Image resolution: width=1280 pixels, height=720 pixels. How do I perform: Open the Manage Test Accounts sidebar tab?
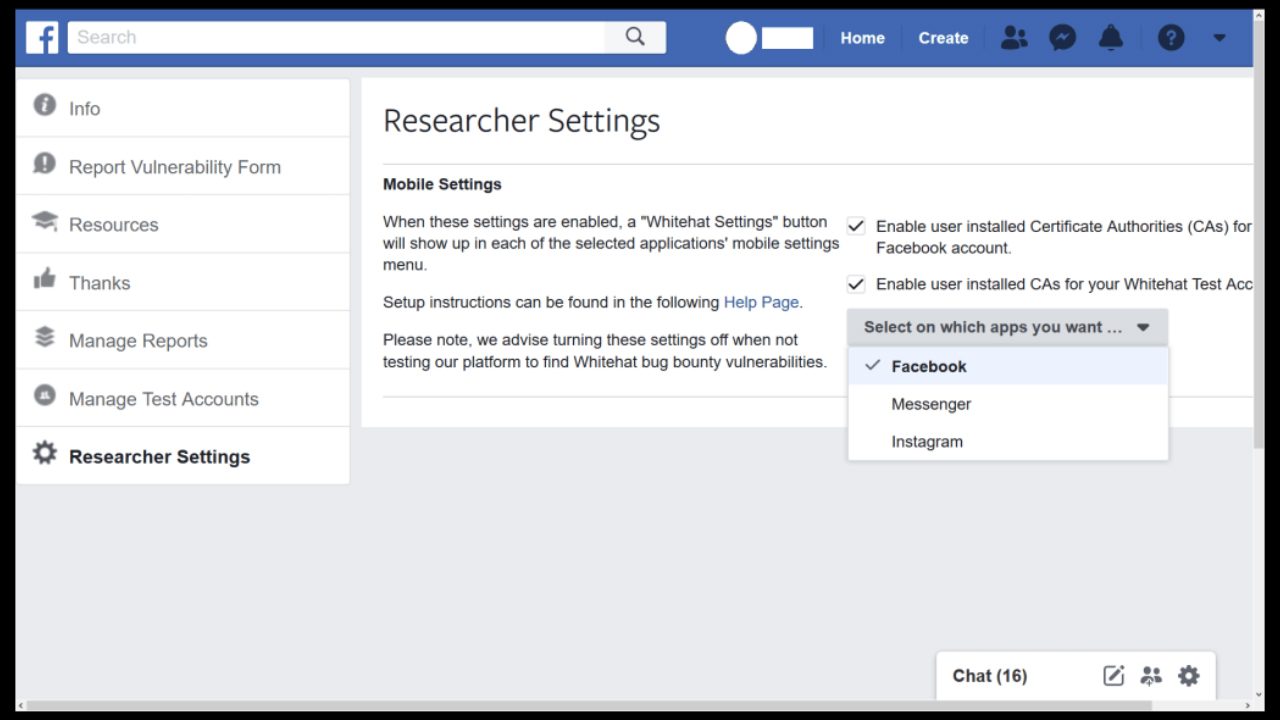[183, 399]
